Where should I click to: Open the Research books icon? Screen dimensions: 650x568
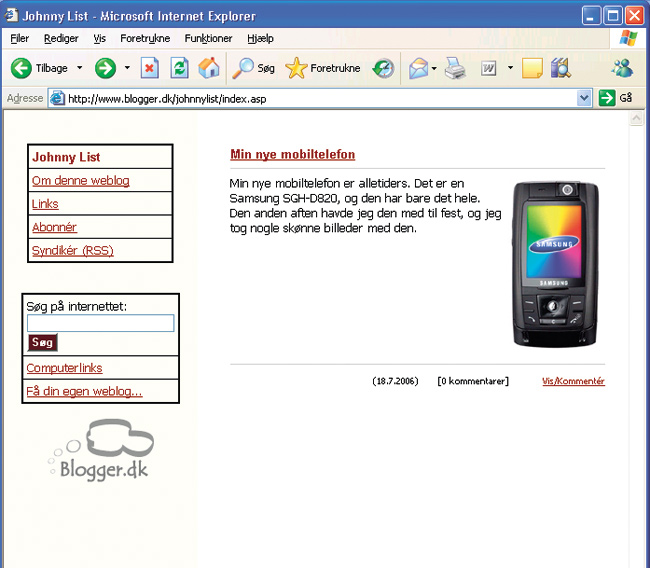click(x=561, y=68)
